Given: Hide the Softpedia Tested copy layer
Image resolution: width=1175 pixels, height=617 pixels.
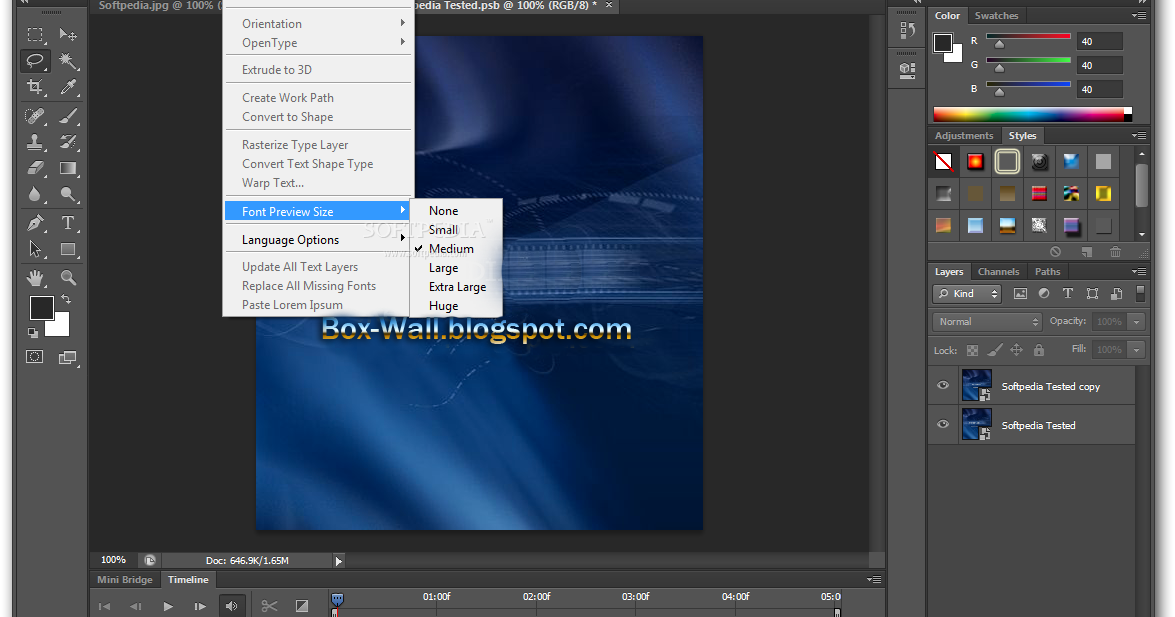Looking at the screenshot, I should [943, 385].
